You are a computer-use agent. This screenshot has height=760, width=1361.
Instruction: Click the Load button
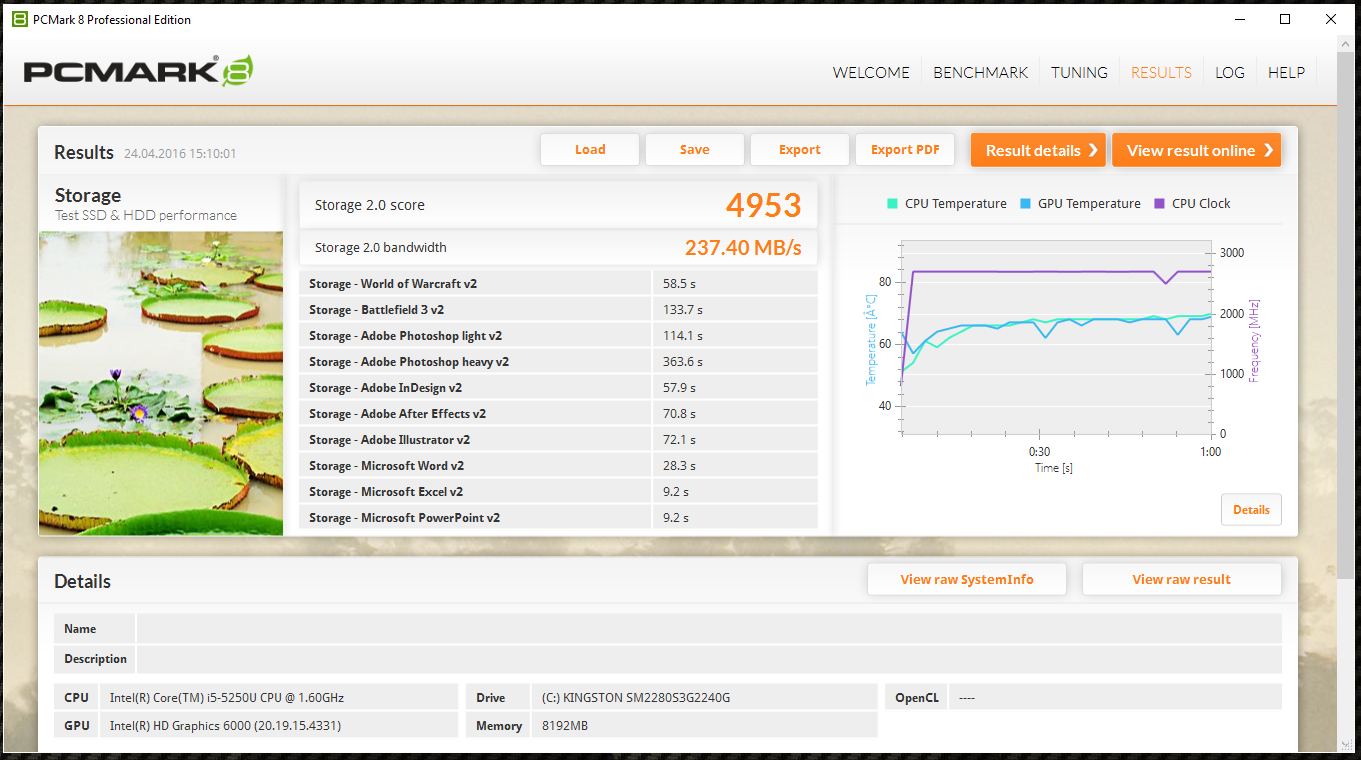(590, 150)
